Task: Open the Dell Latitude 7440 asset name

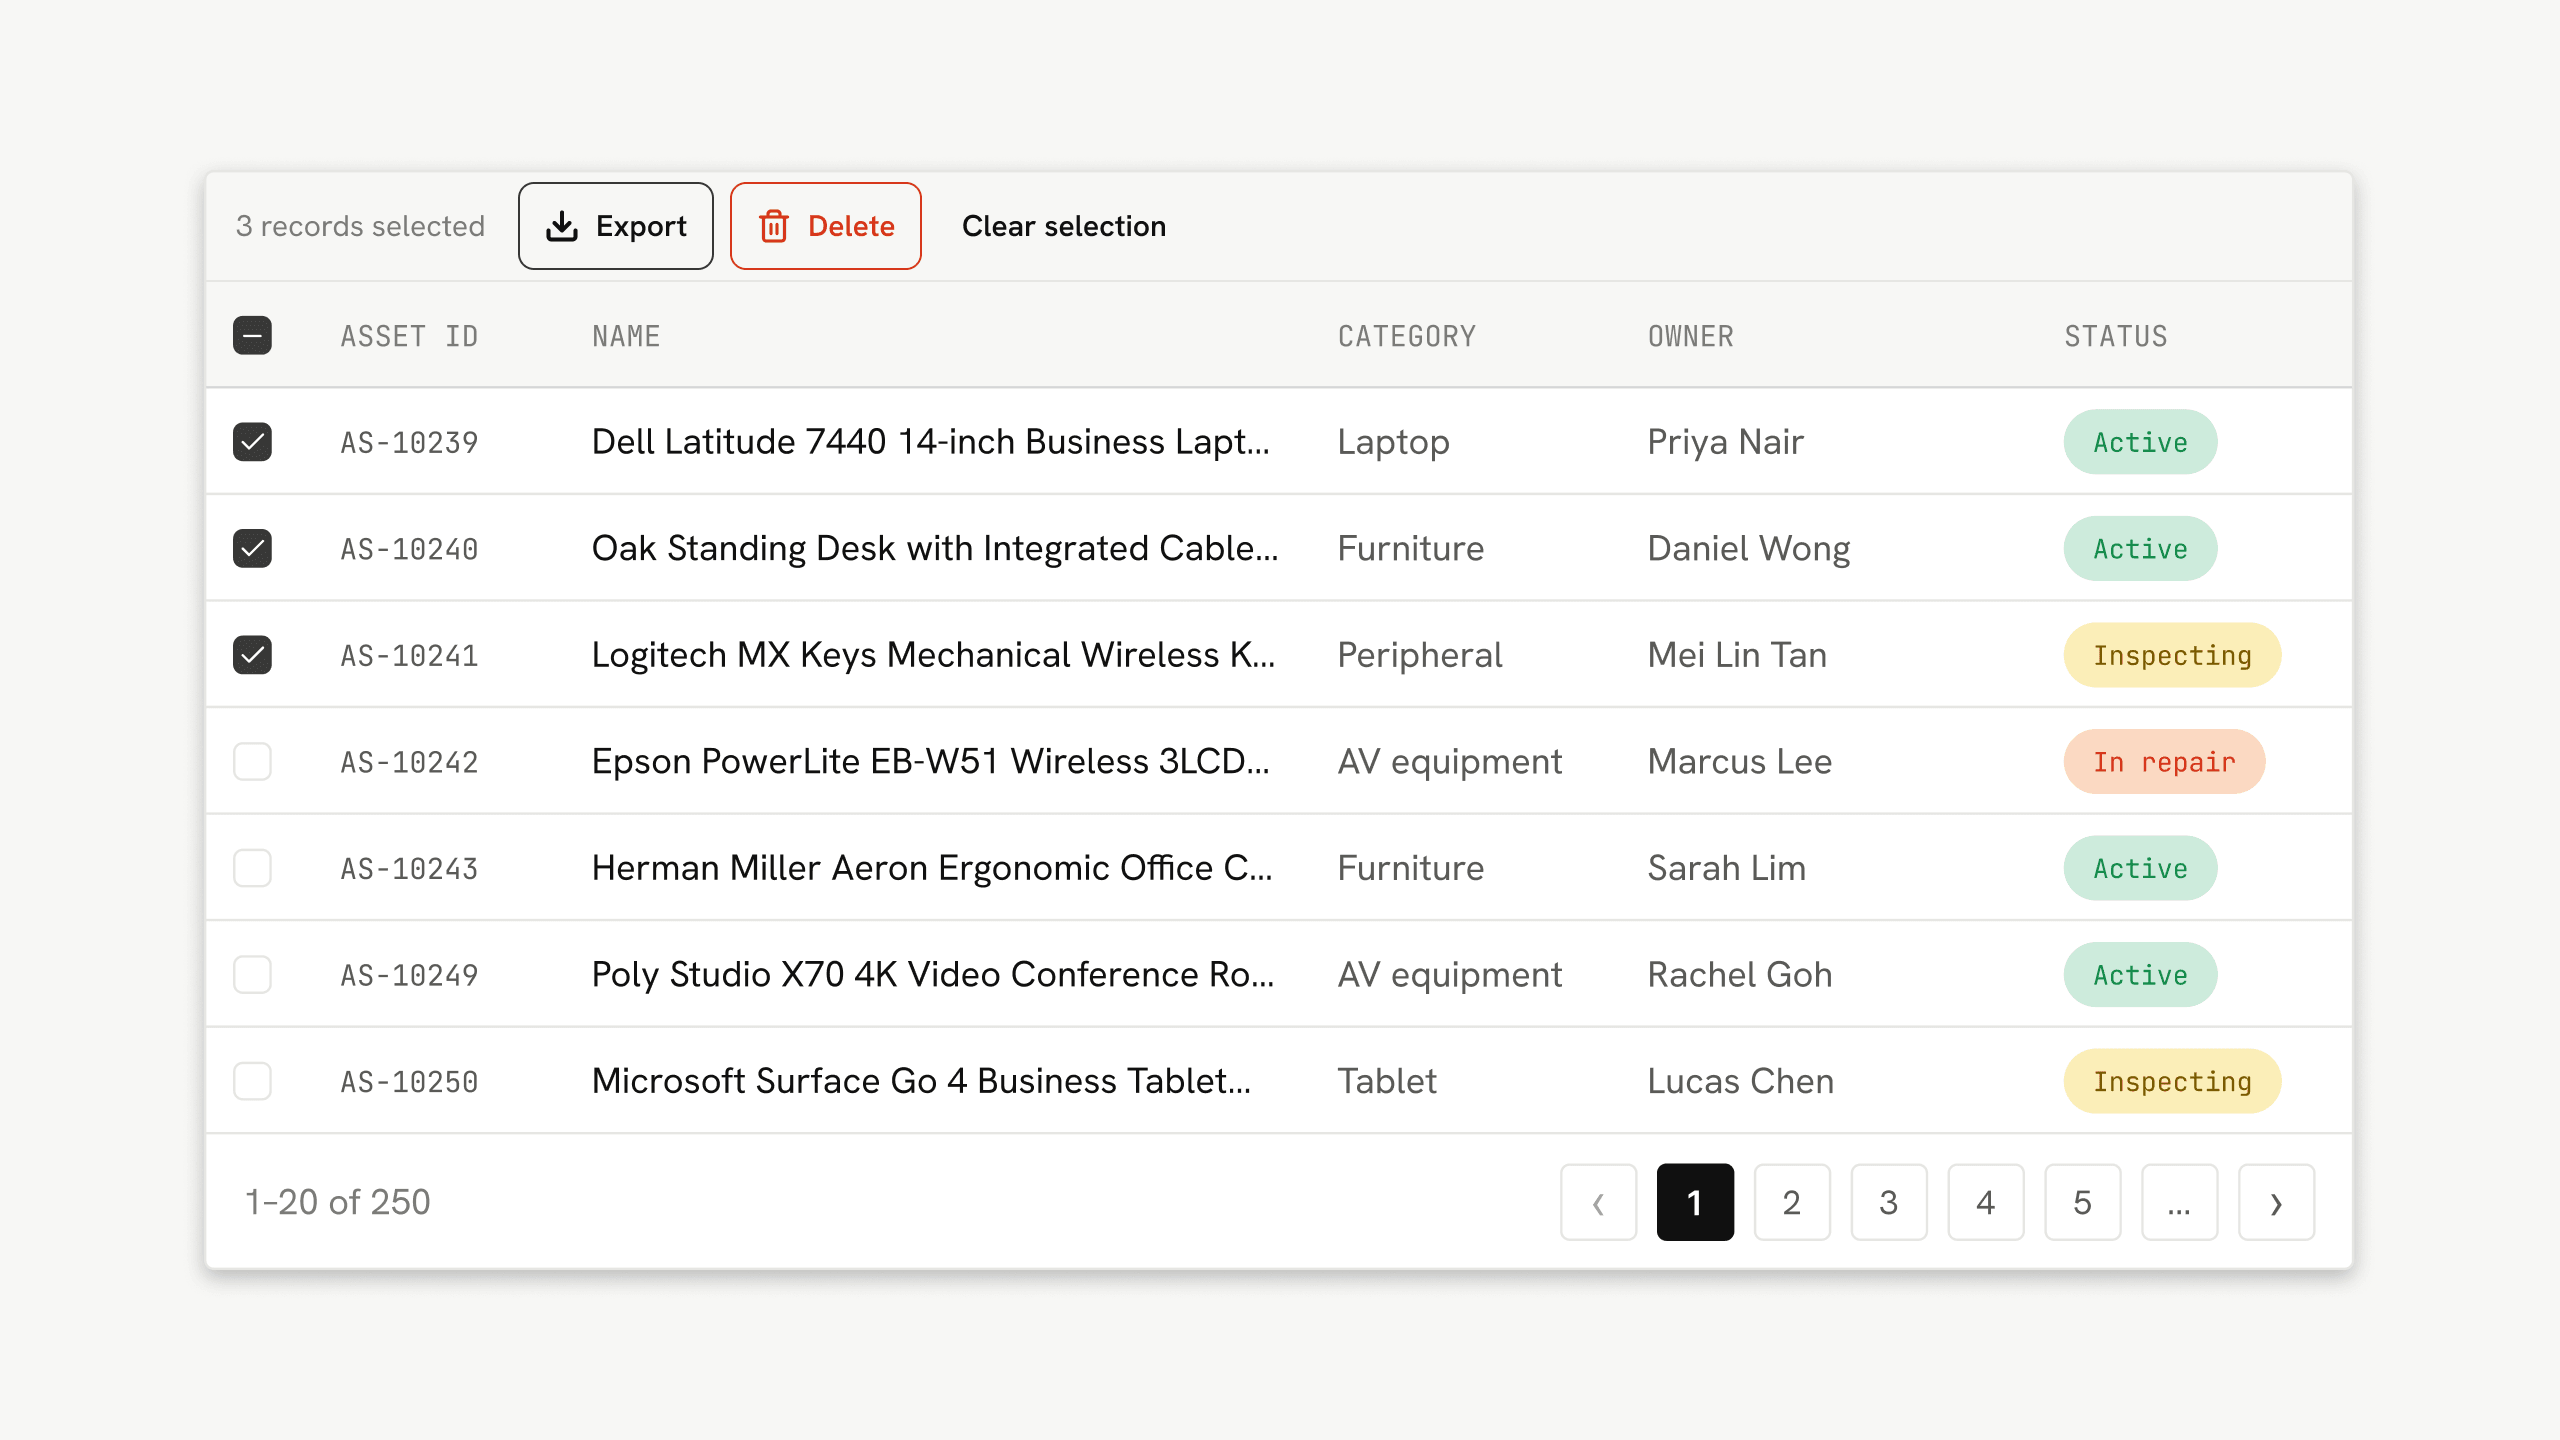Action: (x=931, y=442)
